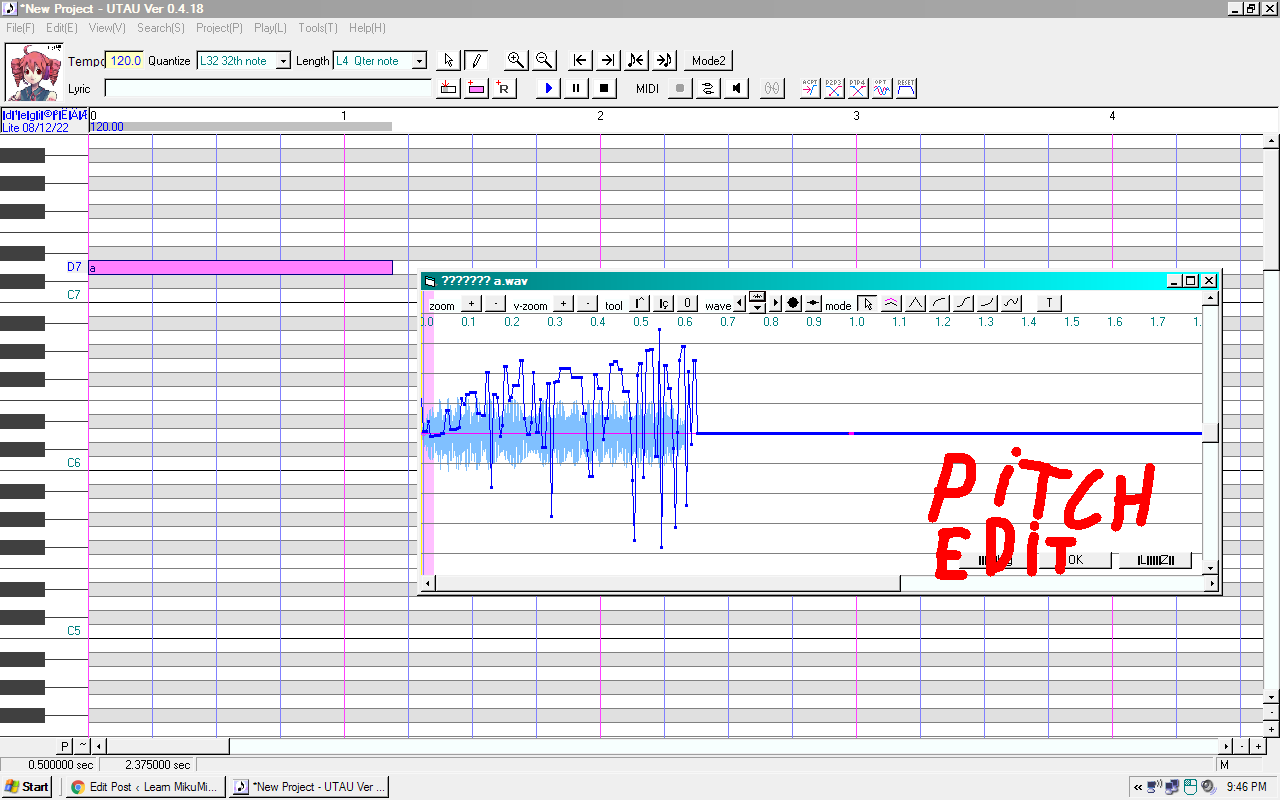Click the main horizontal scrollbar thumb
Viewport: 1280px width, 800px height.
click(168, 746)
